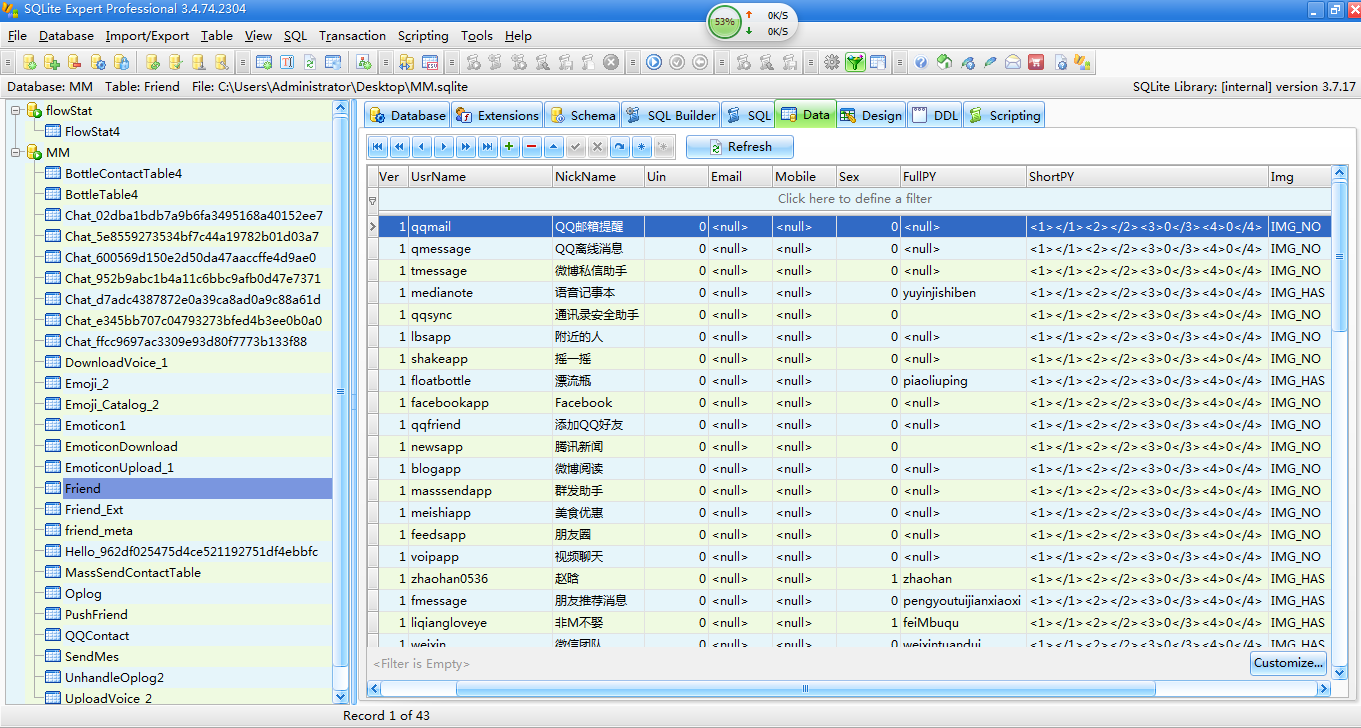Click the next record arrow button
The height and width of the screenshot is (728, 1361).
click(x=443, y=147)
